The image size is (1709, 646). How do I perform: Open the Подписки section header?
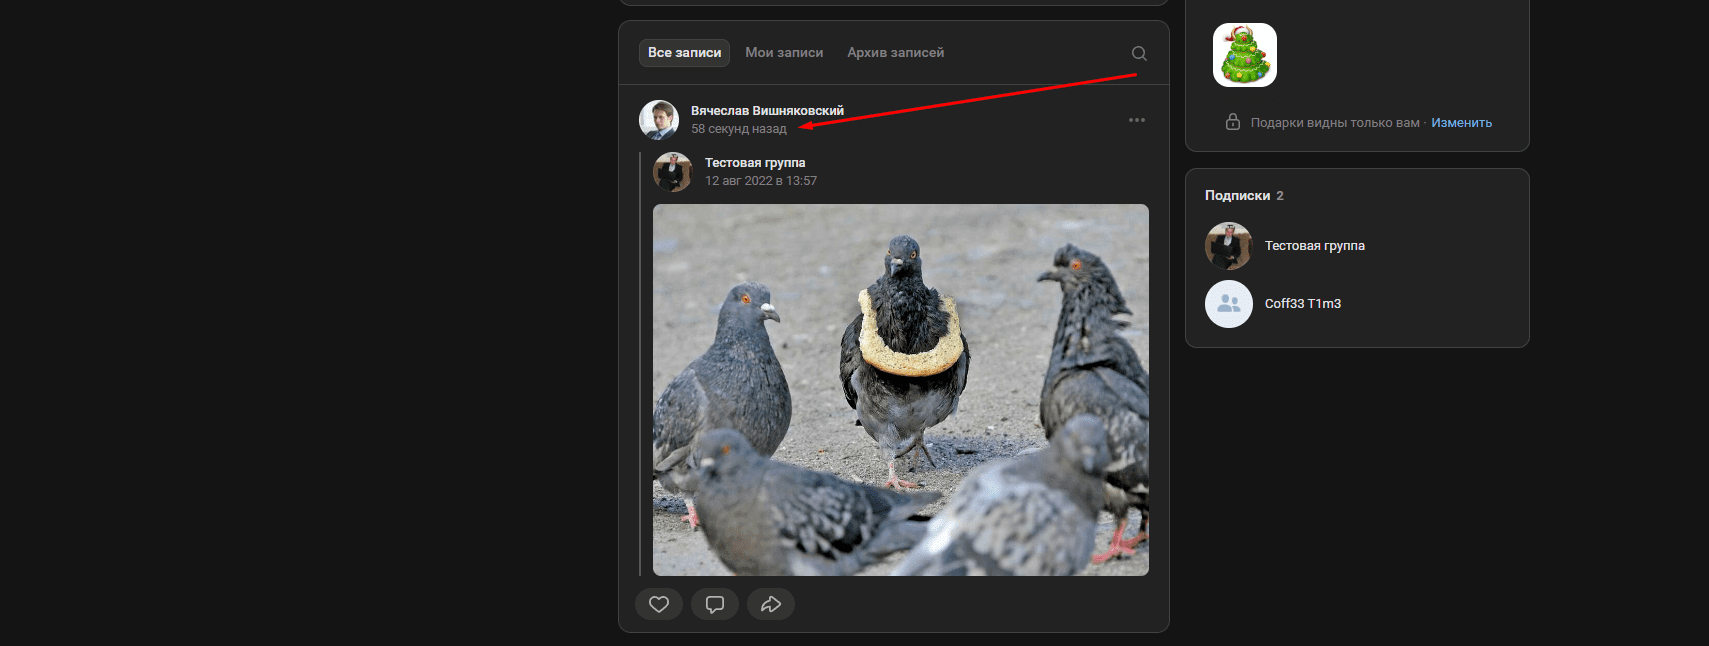[x=1237, y=196]
